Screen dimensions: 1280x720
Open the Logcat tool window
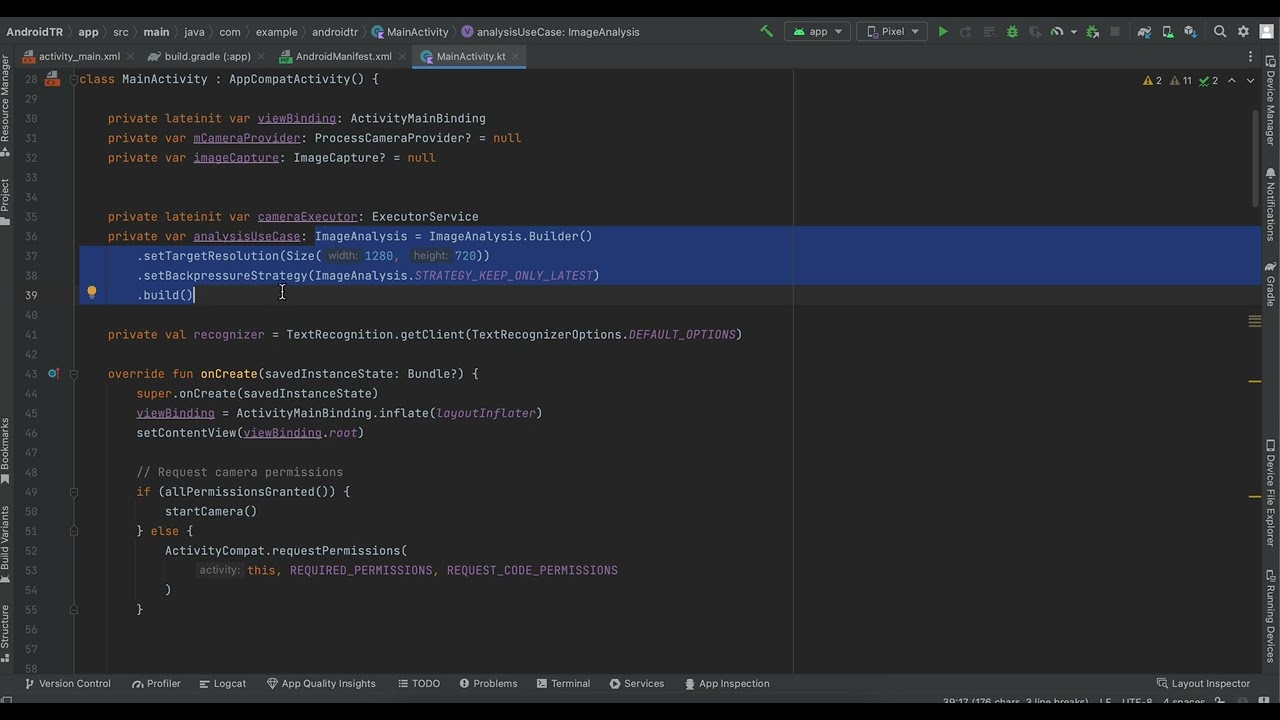[222, 684]
